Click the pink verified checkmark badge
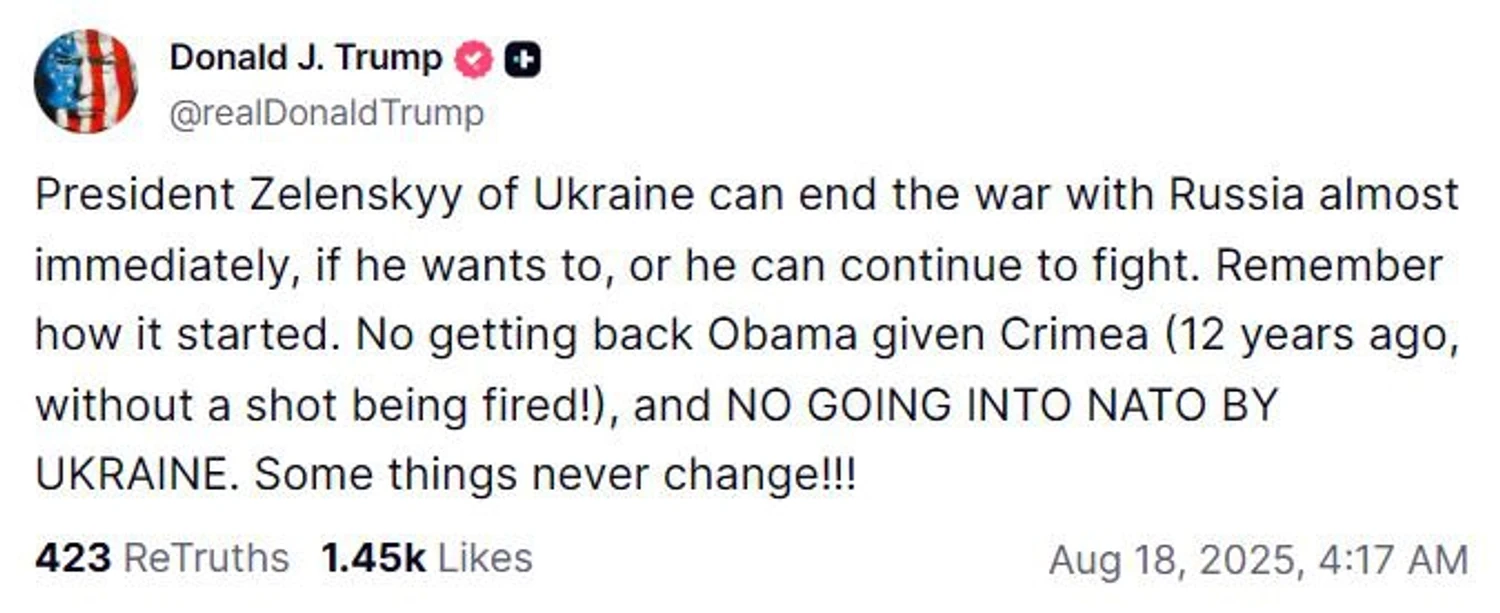Viewport: 1500px width, 613px height. [474, 61]
